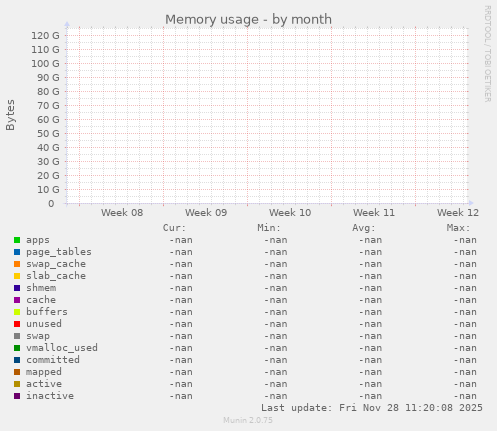Click the empty memory graph plot area

267,115
